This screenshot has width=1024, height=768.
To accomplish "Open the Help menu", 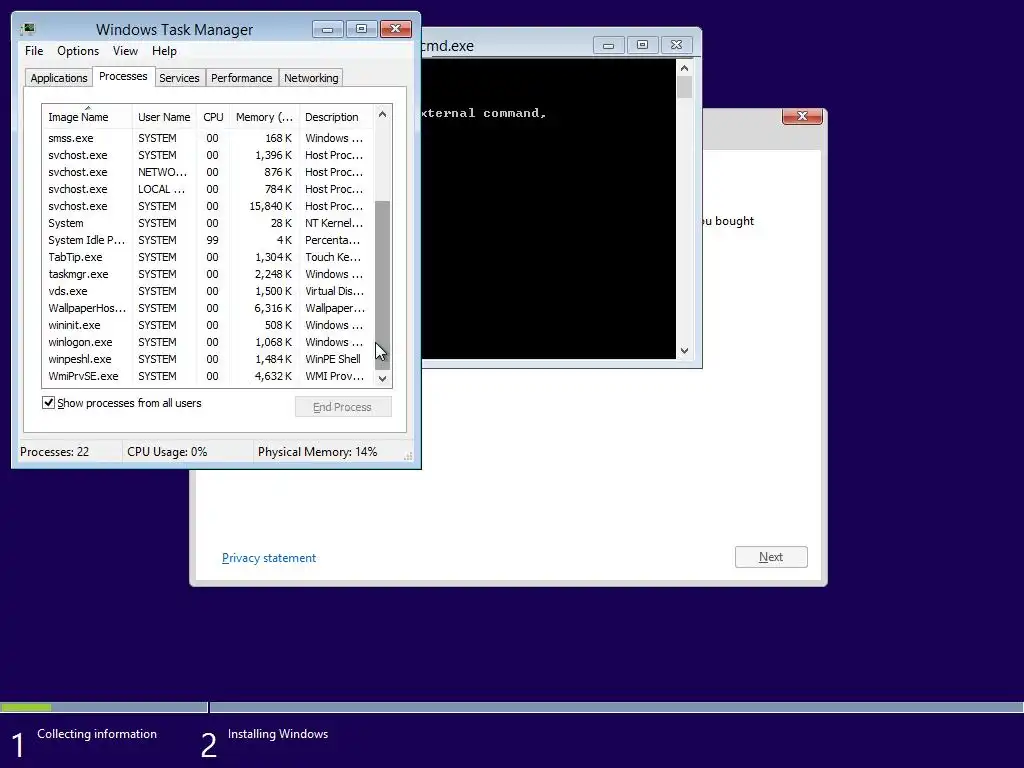I will [164, 51].
